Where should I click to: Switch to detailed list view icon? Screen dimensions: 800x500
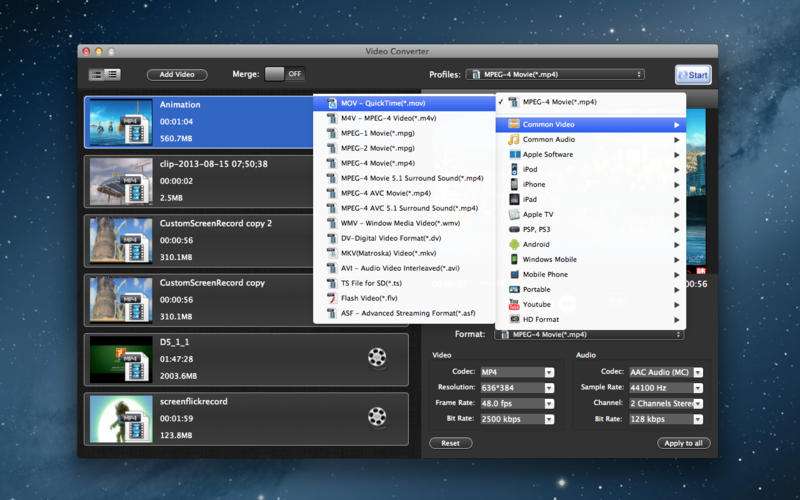coord(112,74)
